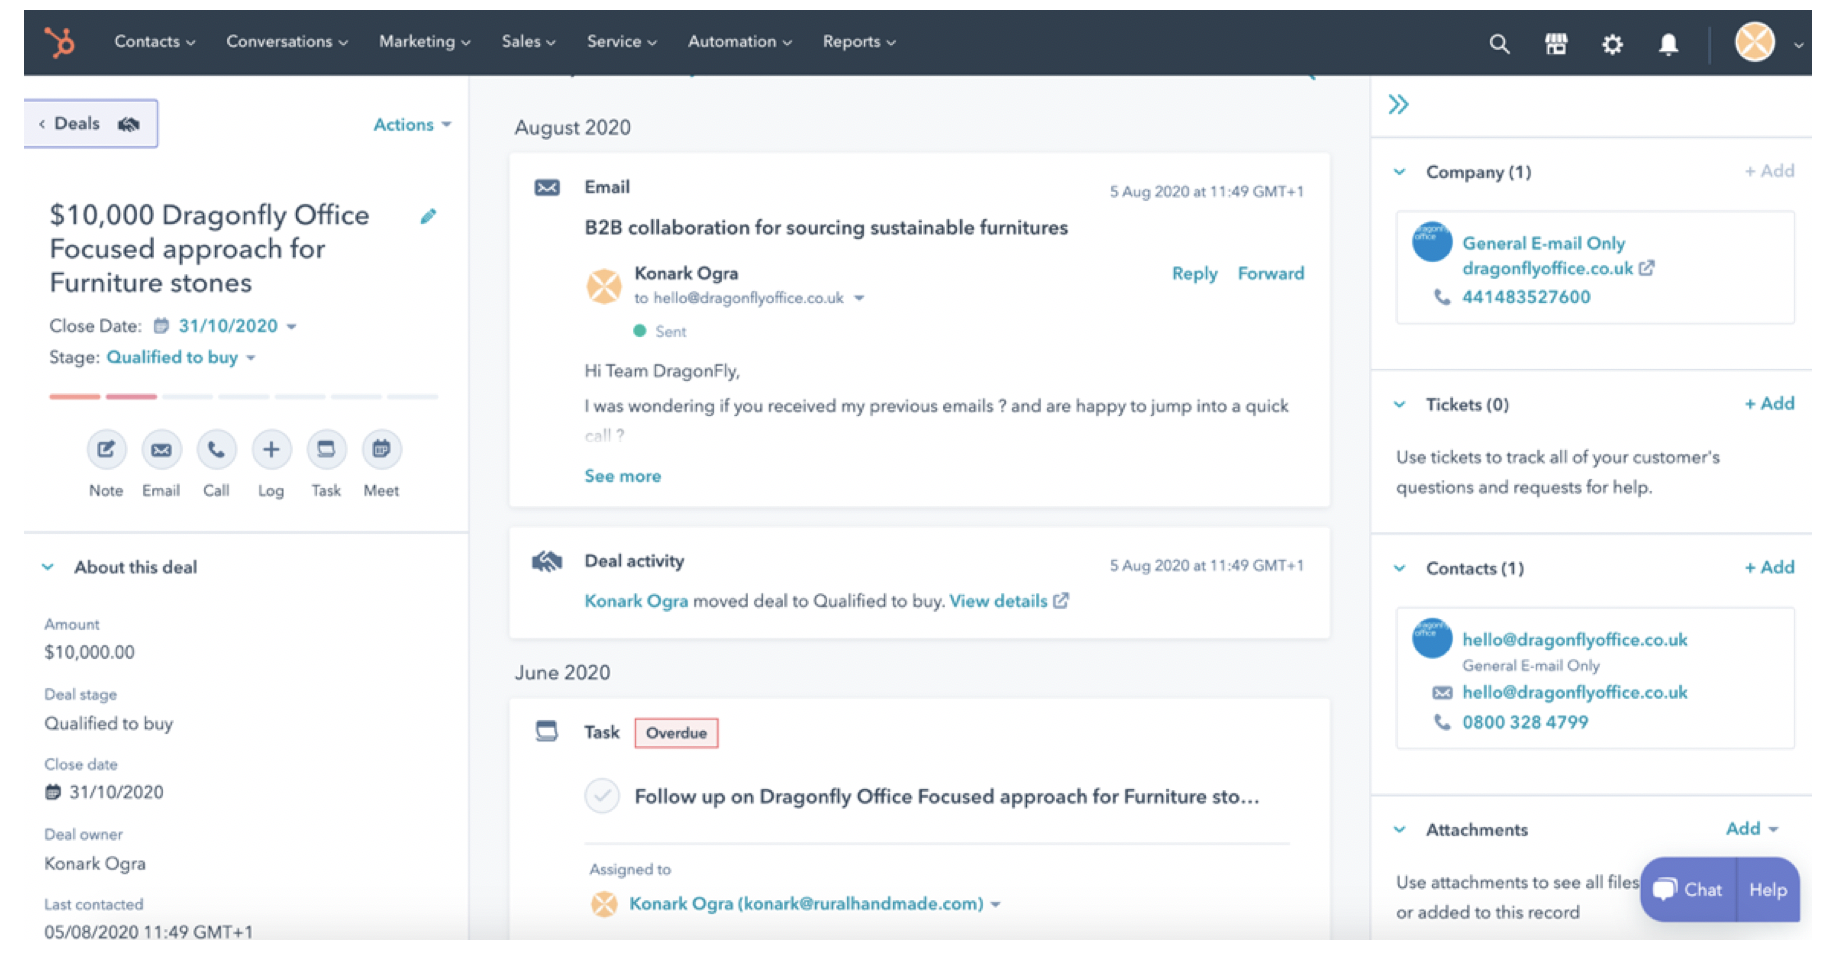Open settings gear icon
This screenshot has width=1826, height=964.
[1612, 43]
